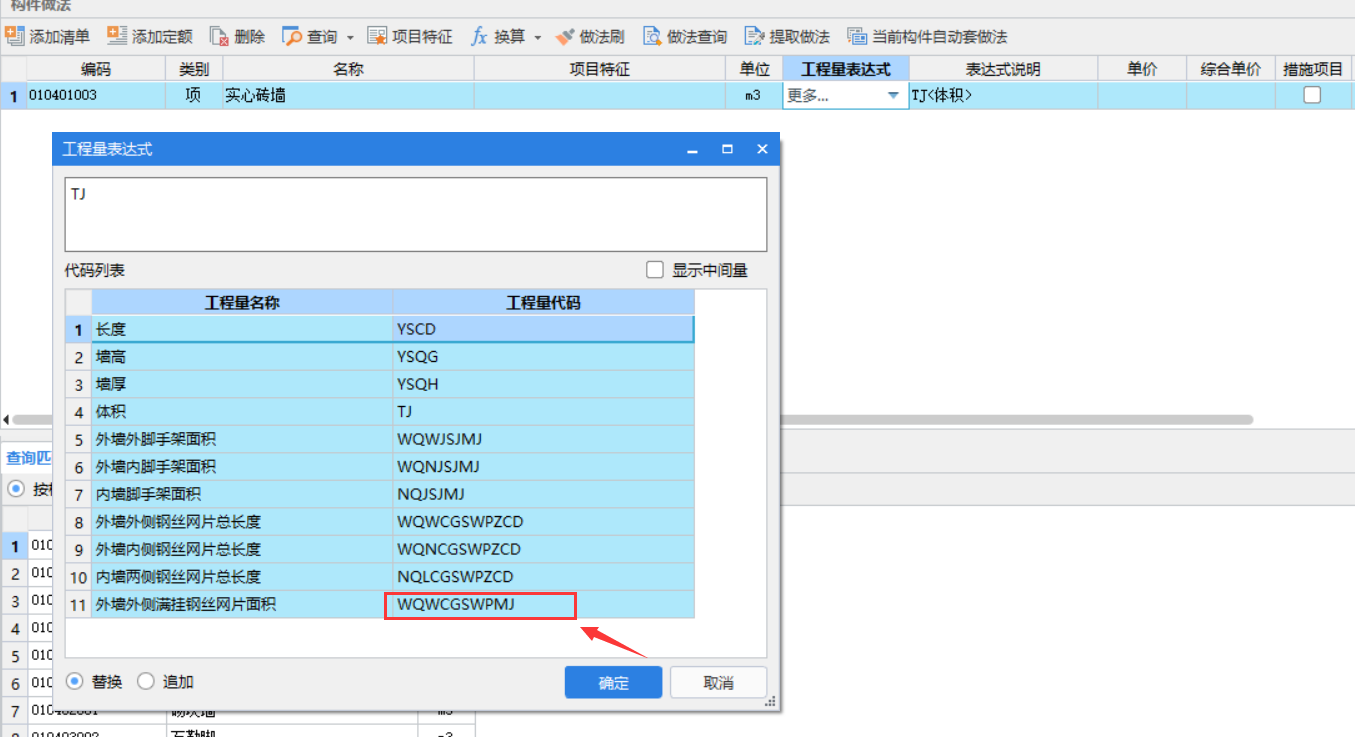1355x737 pixels.
Task: Select the 替换 radio button
Action: pos(75,681)
